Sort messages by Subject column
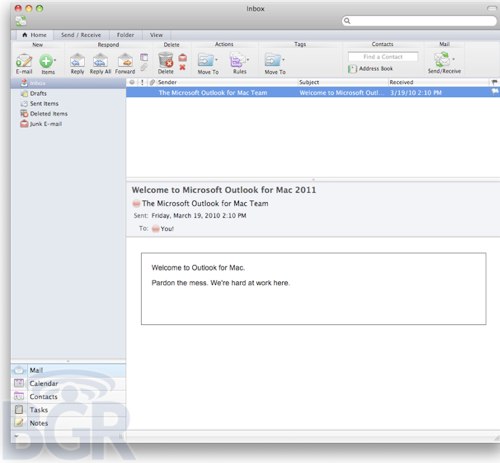500x463 pixels. click(x=343, y=82)
